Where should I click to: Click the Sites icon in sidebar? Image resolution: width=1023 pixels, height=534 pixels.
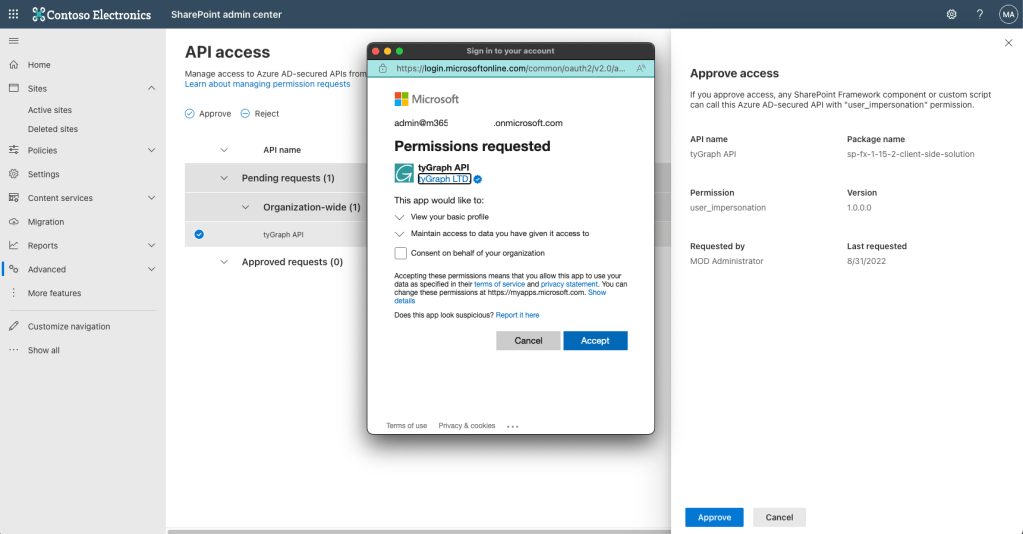coord(14,88)
